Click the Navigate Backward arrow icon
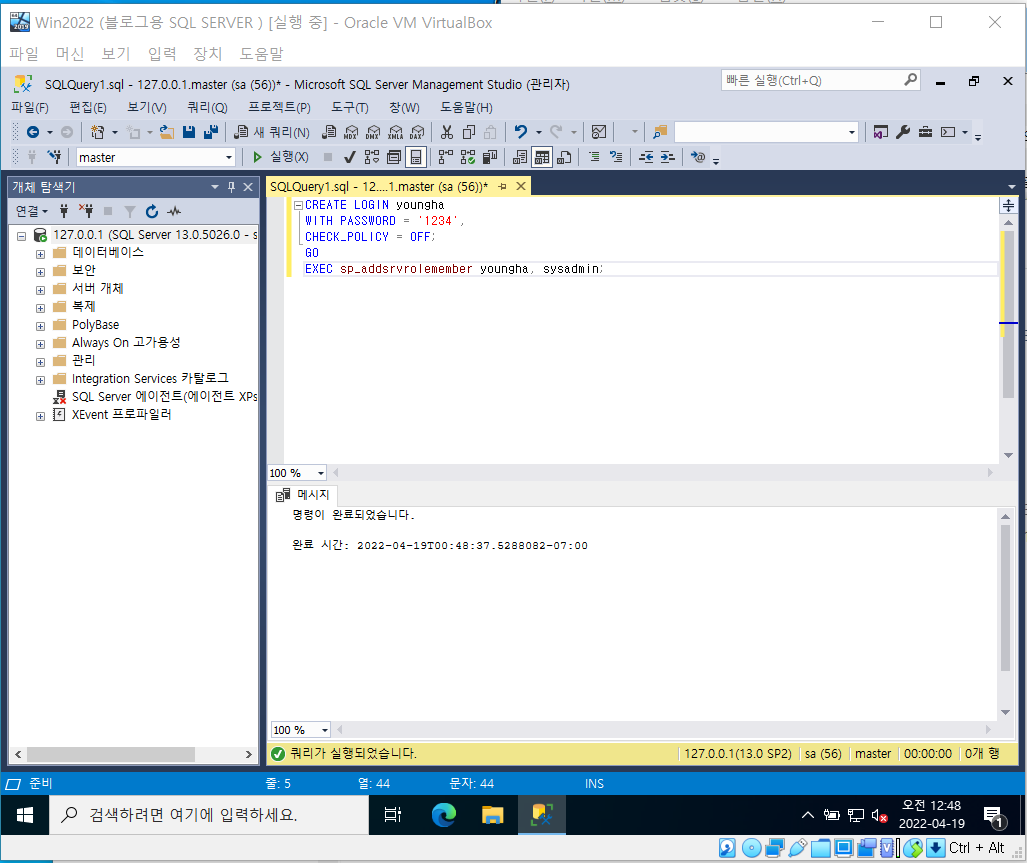 click(32, 132)
